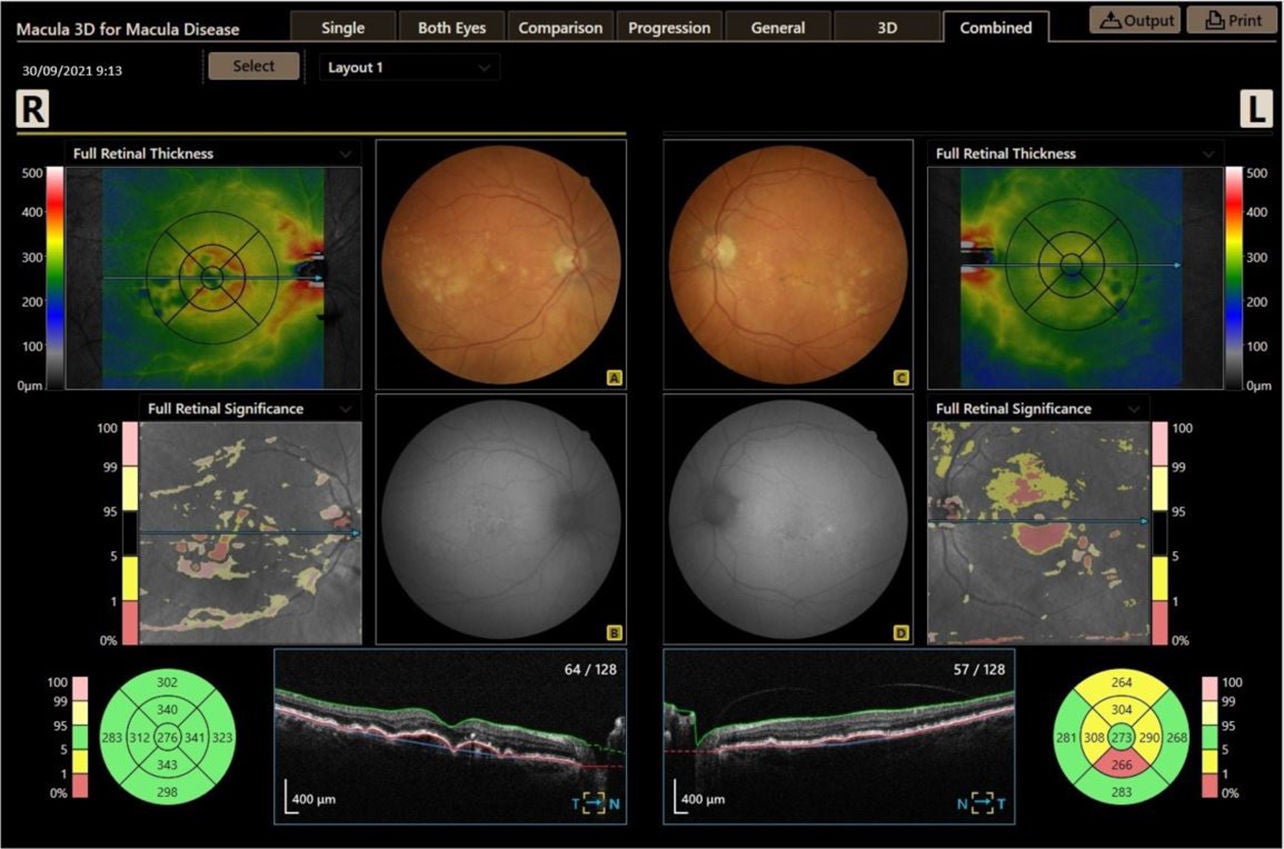Click the yellow B marker on grayscale image
Viewport: 1284px width, 849px height.
pos(615,632)
